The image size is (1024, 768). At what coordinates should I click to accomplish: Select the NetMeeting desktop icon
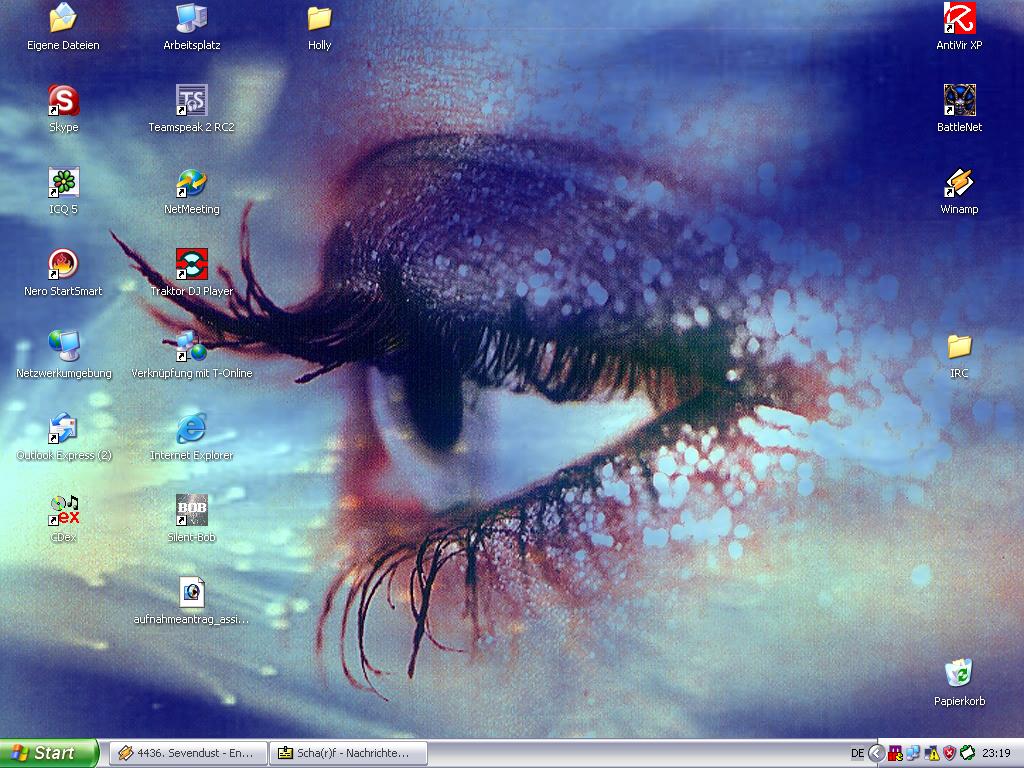click(191, 183)
